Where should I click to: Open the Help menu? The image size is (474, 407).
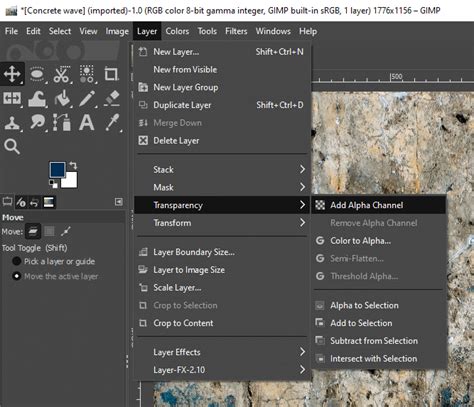(308, 31)
